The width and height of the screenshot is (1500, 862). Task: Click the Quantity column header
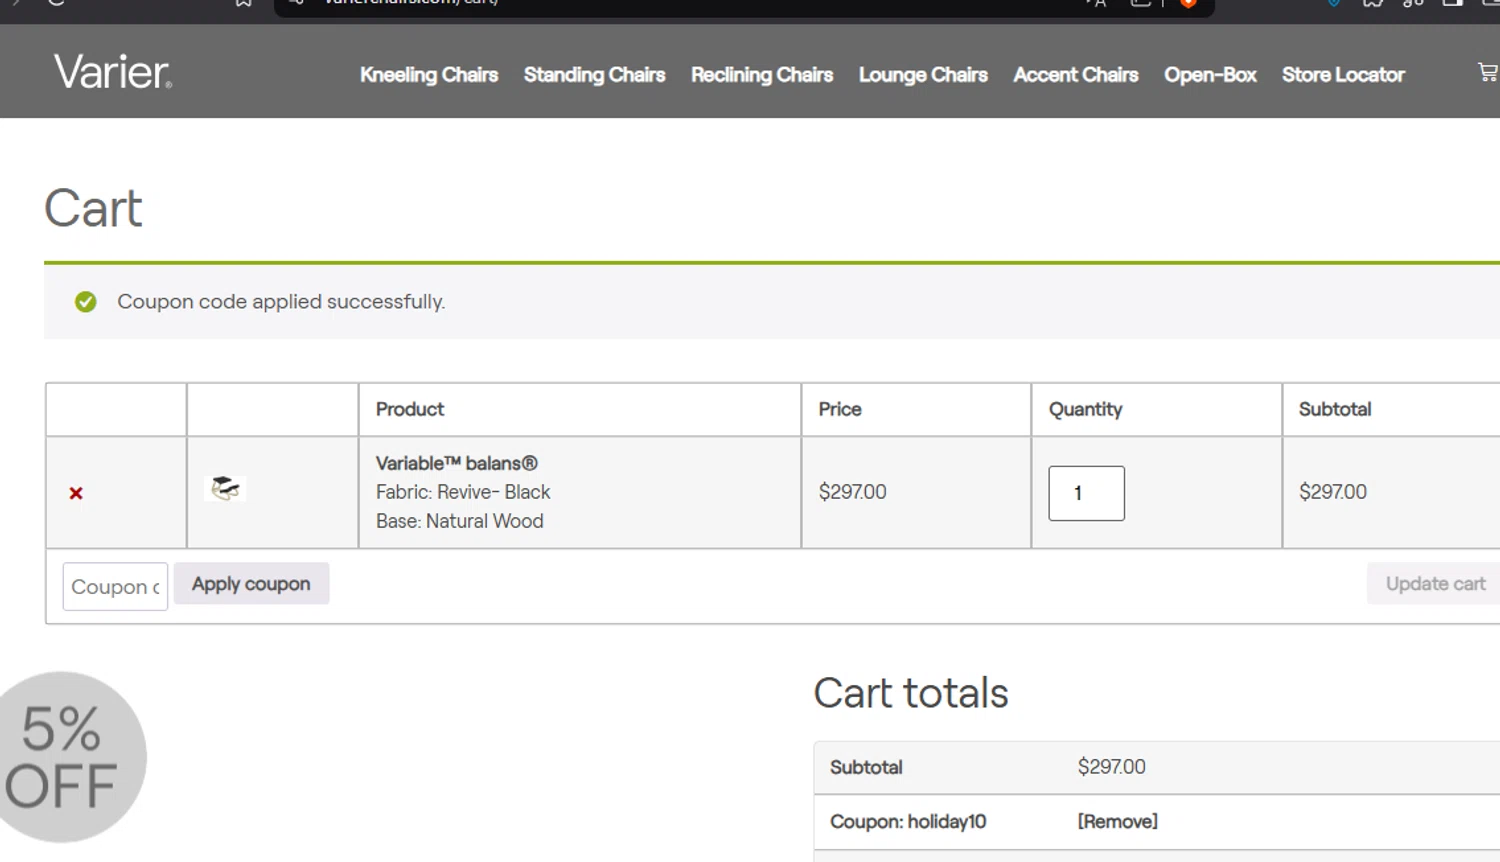coord(1085,409)
